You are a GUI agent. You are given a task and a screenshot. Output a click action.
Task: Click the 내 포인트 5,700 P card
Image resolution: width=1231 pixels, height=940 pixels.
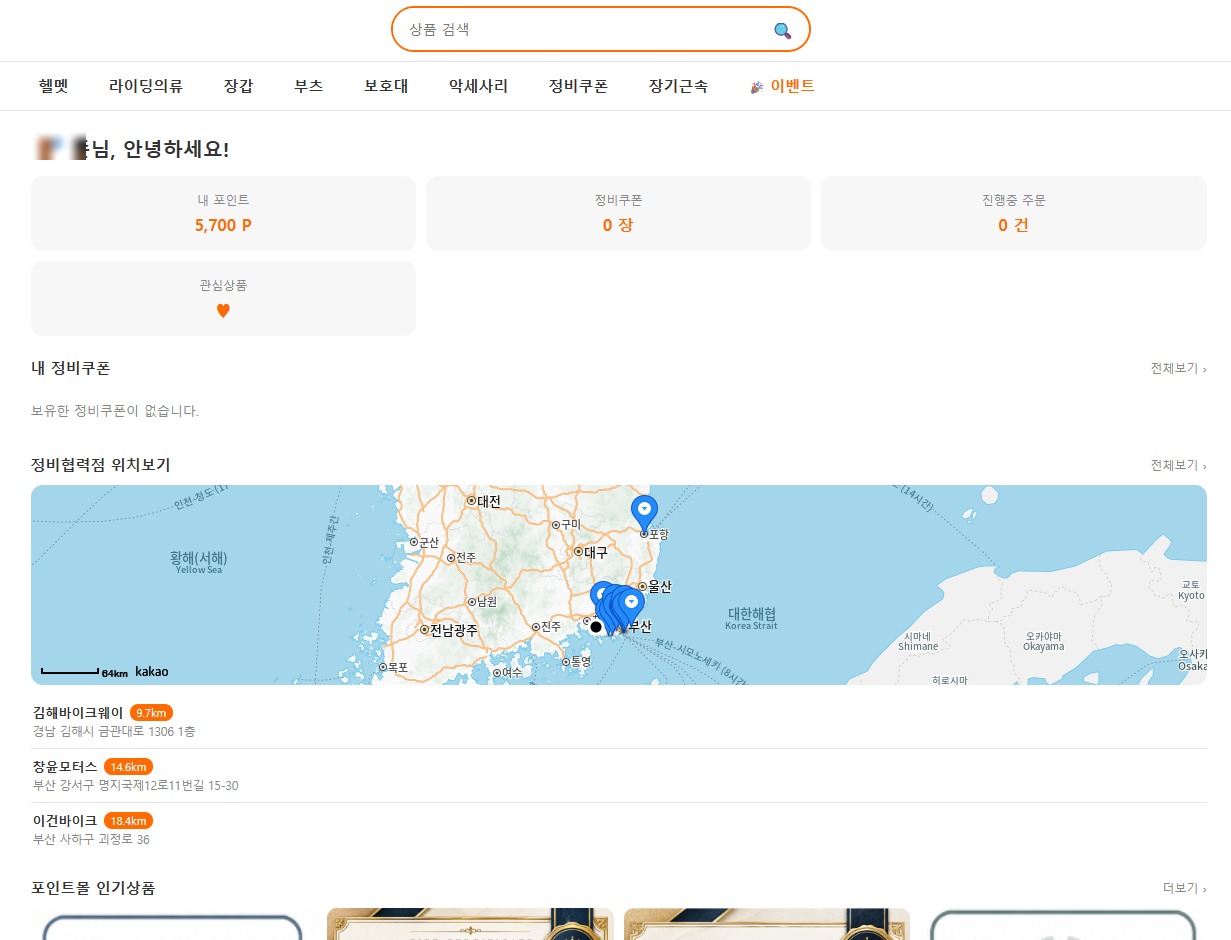coord(223,213)
